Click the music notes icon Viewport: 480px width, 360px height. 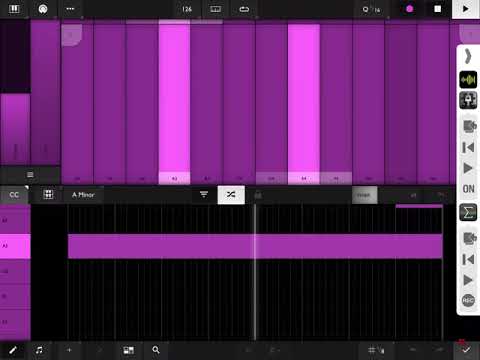(39, 350)
